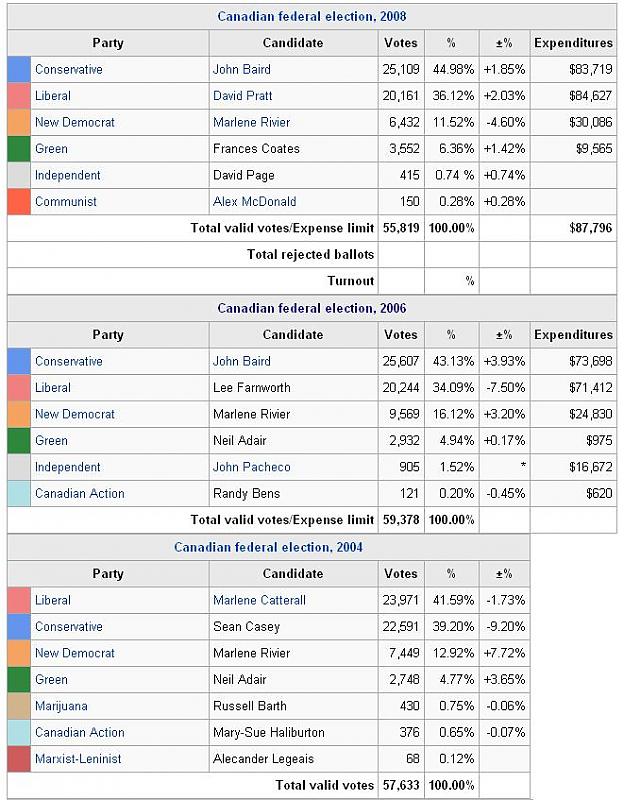This screenshot has height=800, width=624.
Task: Click the Expenditures column header in 2008 table
Action: (573, 43)
